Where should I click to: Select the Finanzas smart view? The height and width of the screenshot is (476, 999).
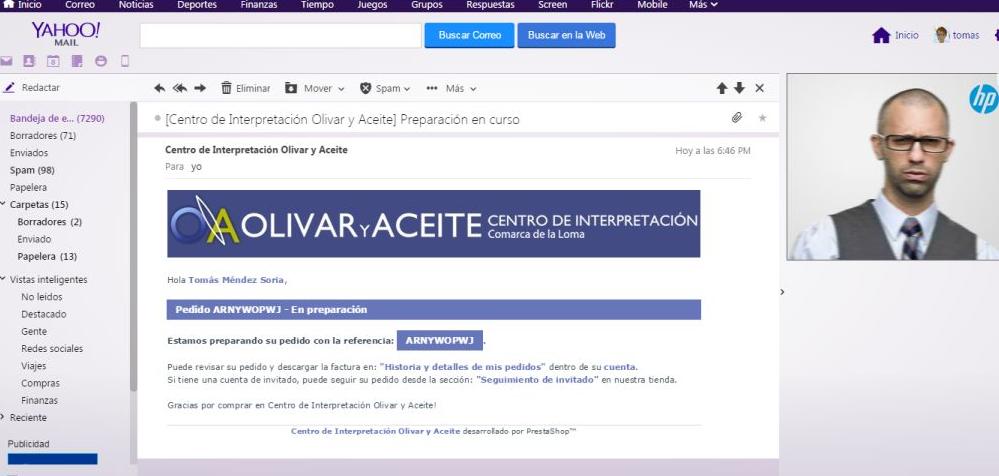tap(40, 400)
